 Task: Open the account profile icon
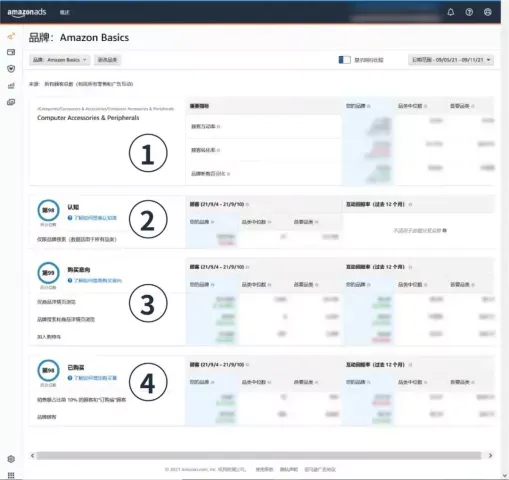487,12
